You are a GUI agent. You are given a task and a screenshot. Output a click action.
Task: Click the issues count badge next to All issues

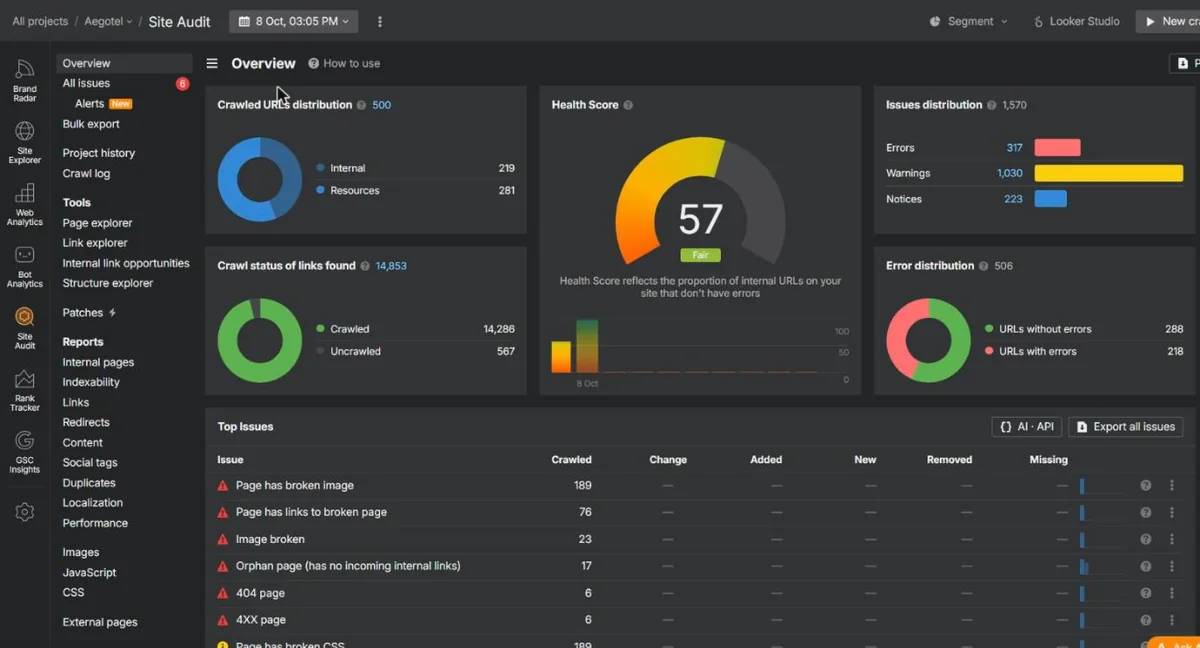point(182,84)
